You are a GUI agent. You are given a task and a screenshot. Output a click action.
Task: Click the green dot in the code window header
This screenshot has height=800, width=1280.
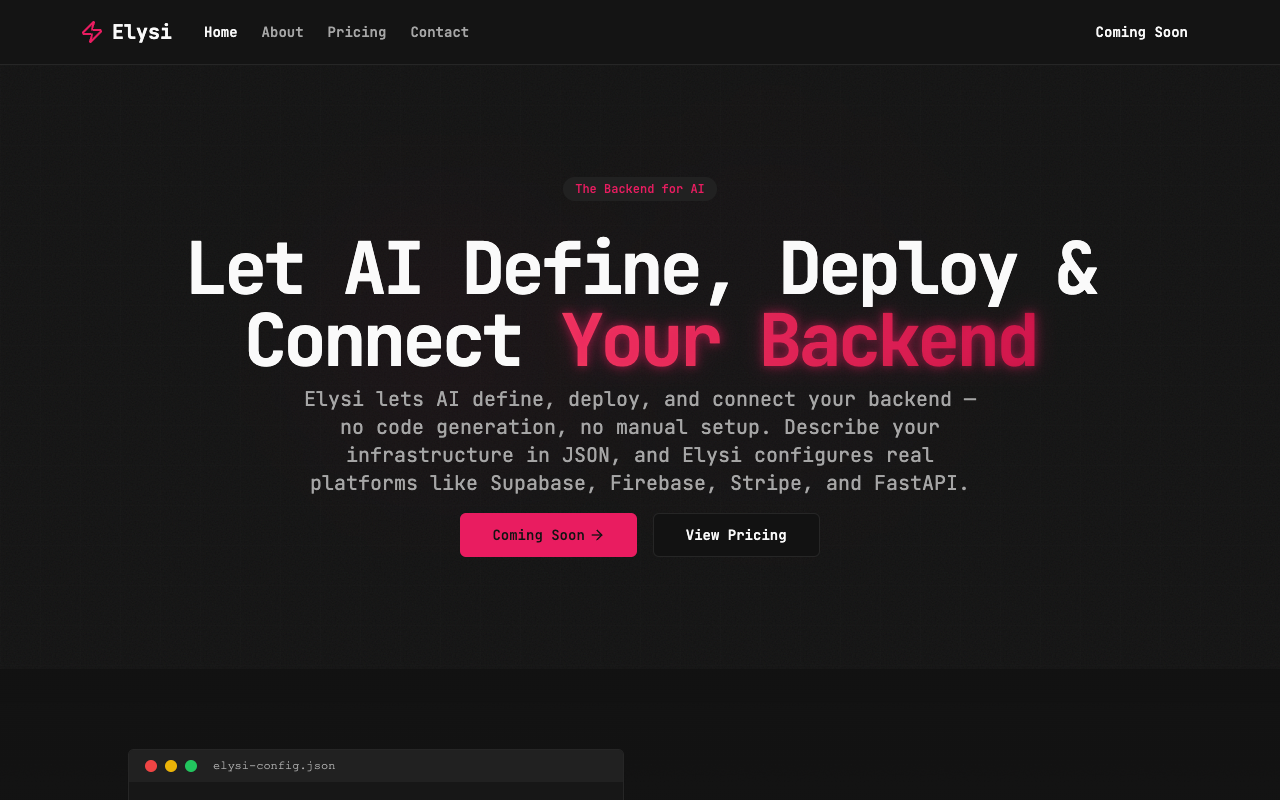click(190, 765)
